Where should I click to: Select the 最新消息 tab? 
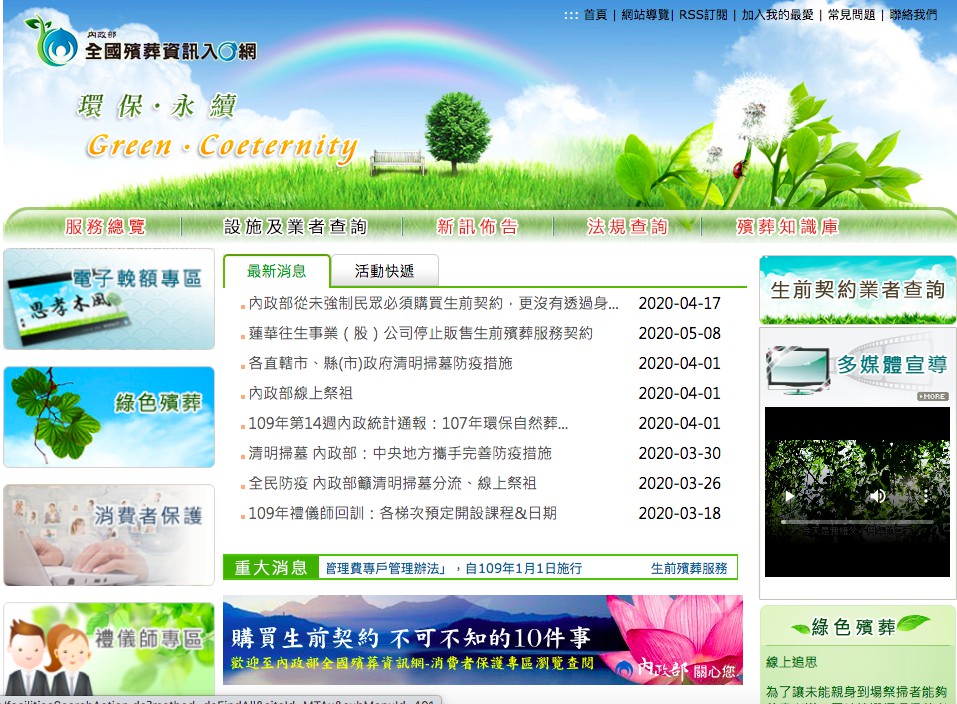(x=277, y=271)
